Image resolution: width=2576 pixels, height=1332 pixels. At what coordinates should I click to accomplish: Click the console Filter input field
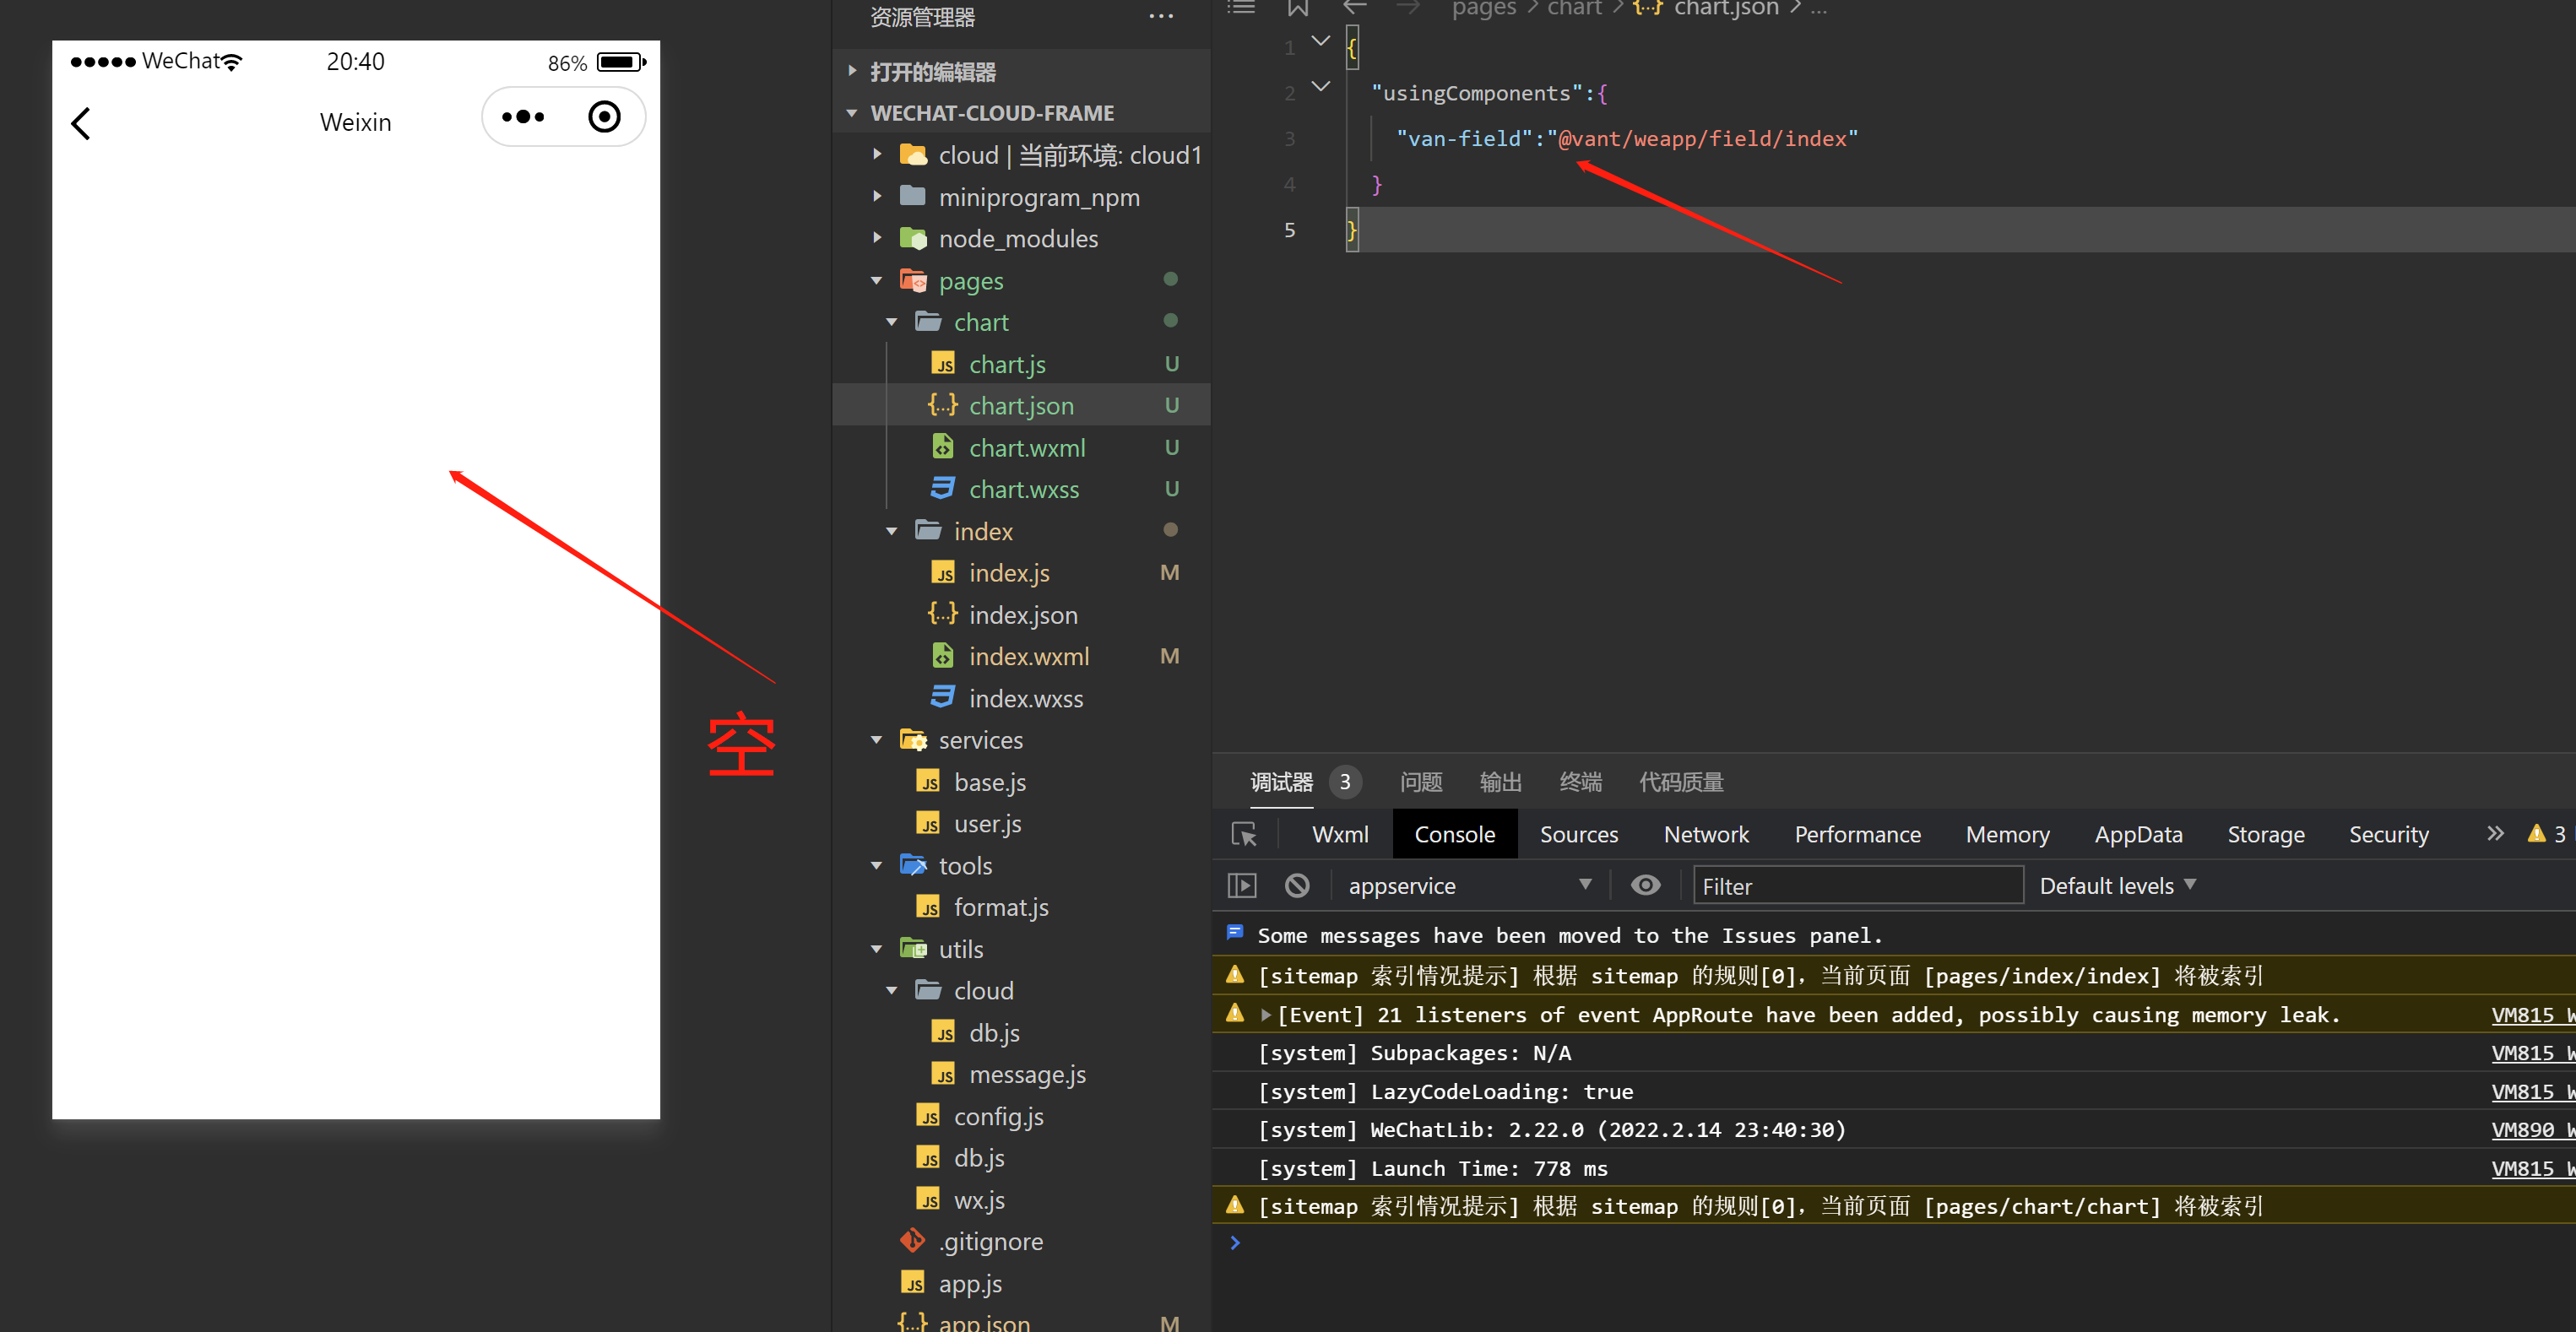1857,886
